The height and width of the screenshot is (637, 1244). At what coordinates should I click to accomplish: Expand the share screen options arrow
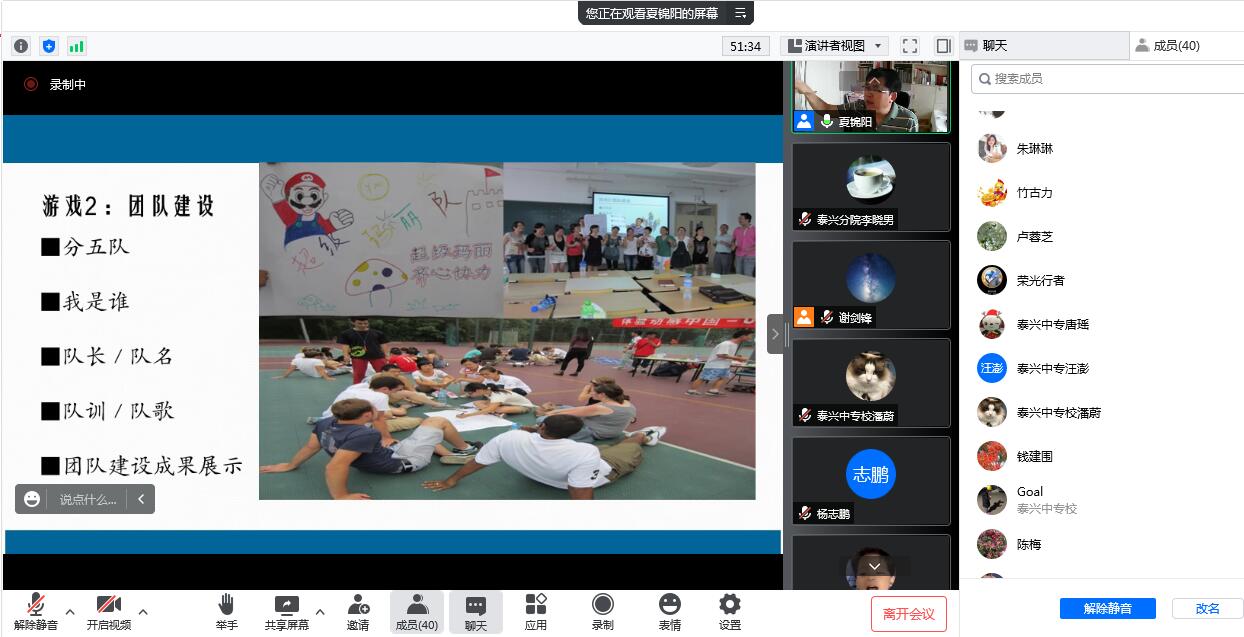[x=320, y=612]
